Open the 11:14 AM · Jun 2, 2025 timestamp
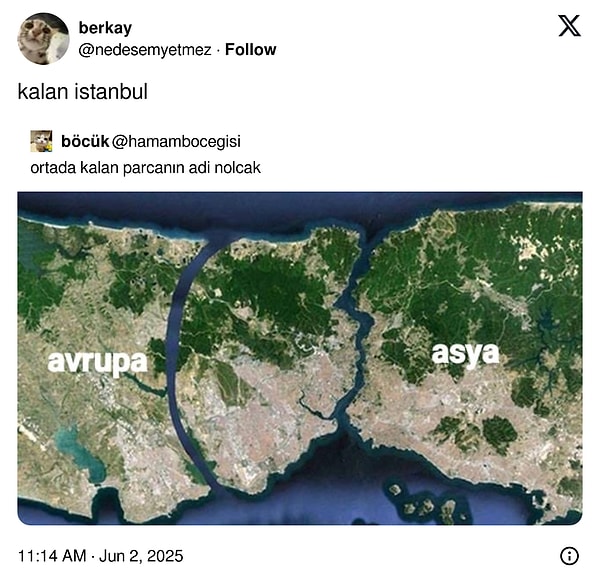The height and width of the screenshot is (586, 600). coord(101,556)
